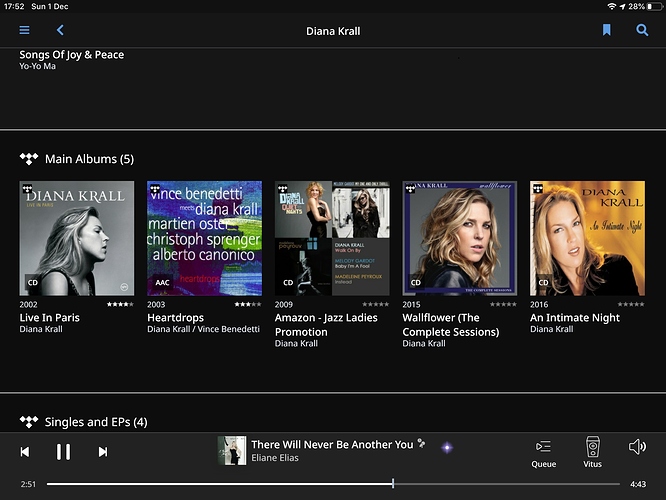
Task: Rate An Intimate Night via stars
Action: click(631, 304)
